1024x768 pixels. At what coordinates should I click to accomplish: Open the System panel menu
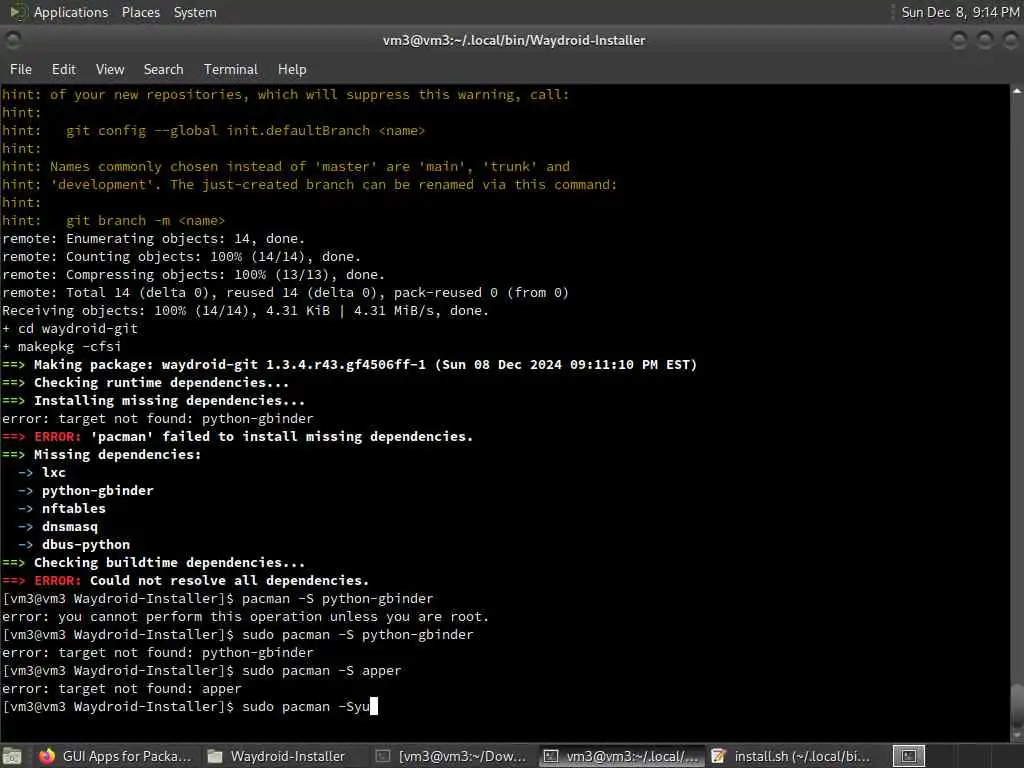click(x=195, y=12)
